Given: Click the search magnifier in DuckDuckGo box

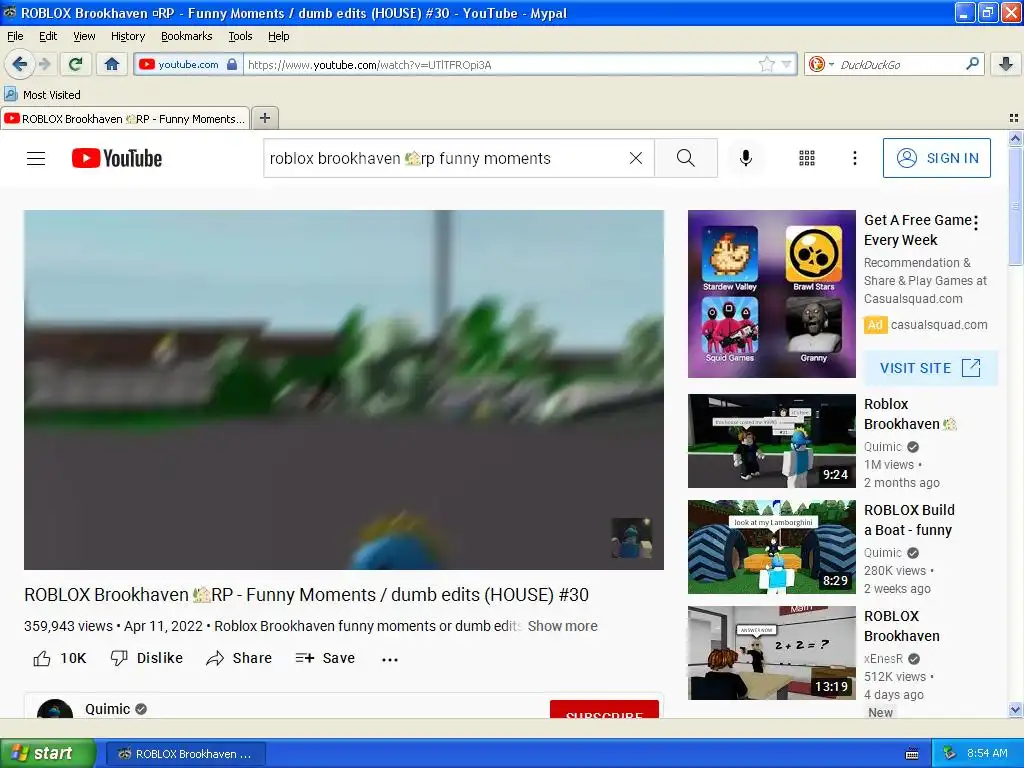Looking at the screenshot, I should [x=972, y=64].
